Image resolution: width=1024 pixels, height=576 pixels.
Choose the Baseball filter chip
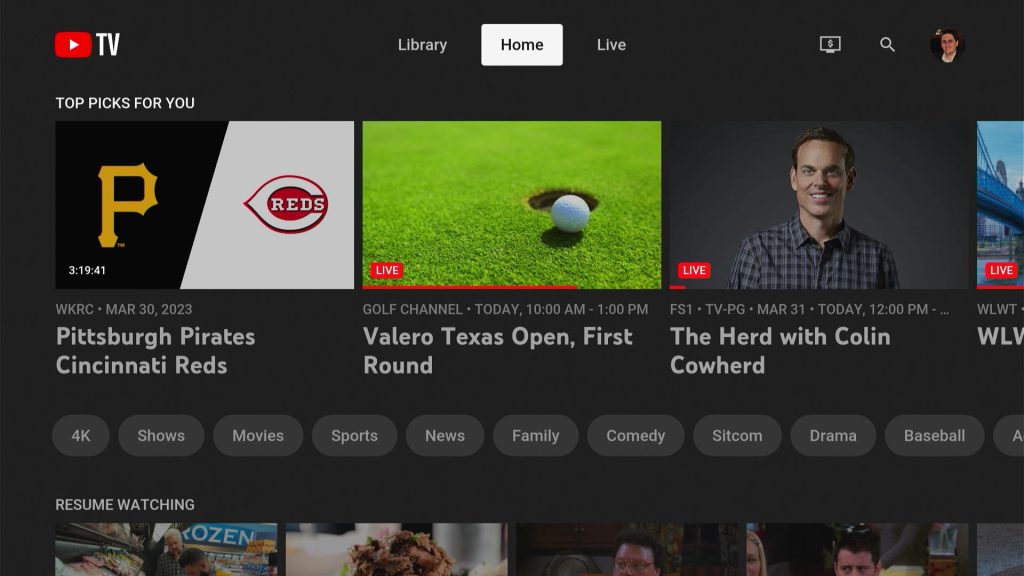coord(934,436)
